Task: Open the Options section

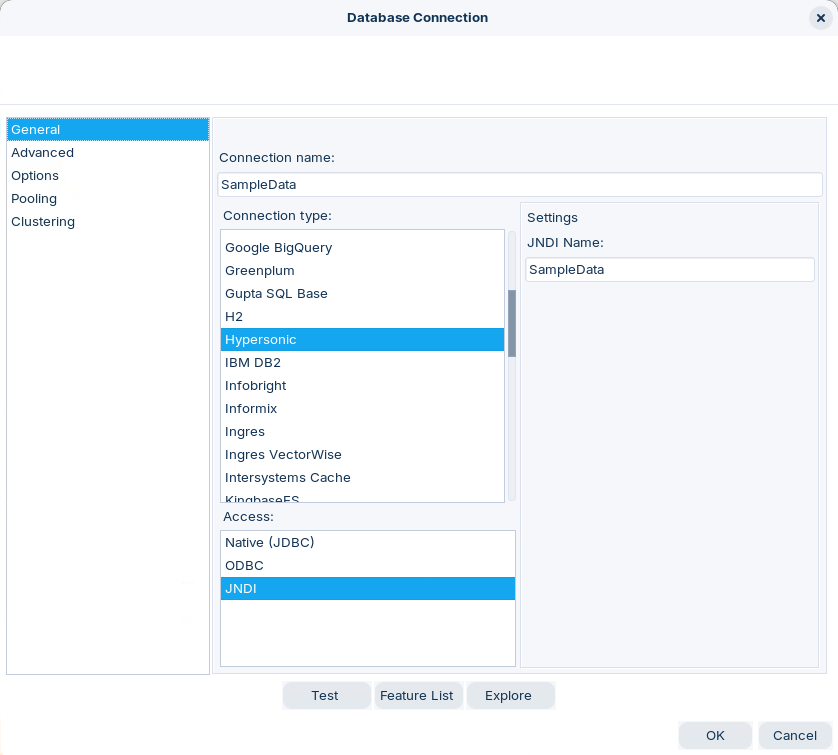Action: tap(35, 176)
